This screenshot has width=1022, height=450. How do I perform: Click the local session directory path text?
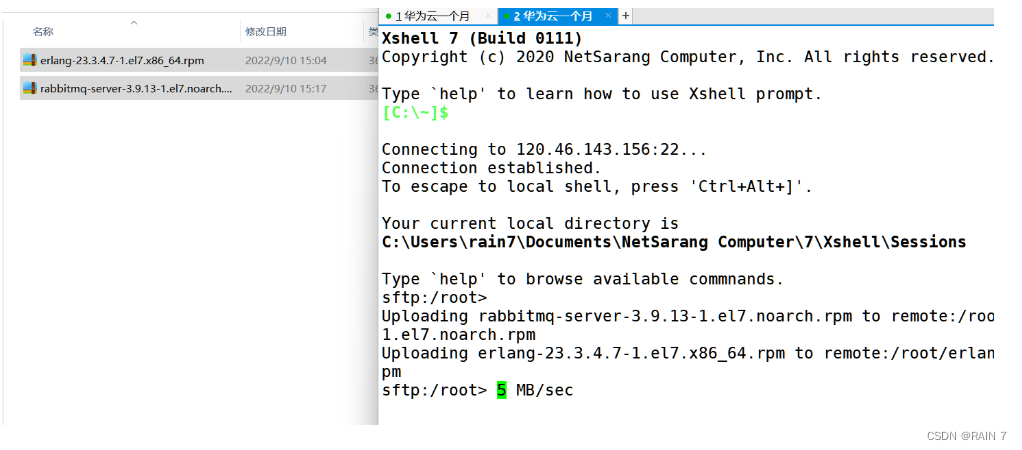674,242
